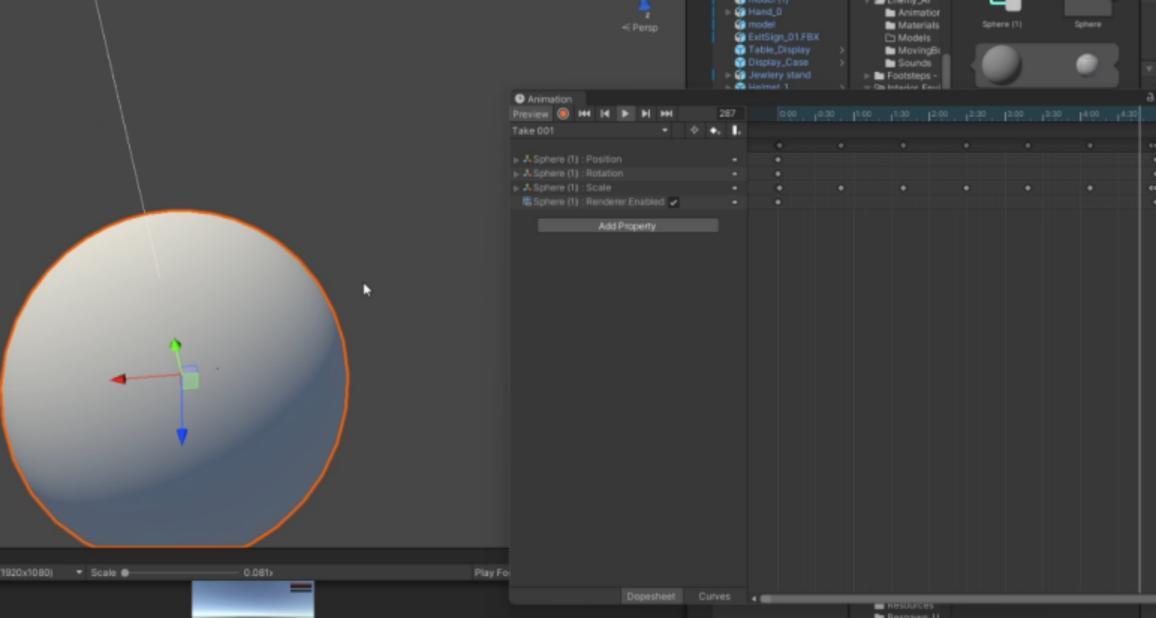This screenshot has height=618, width=1156.
Task: Open the Models folder in Project
Action: pyautogui.click(x=908, y=38)
